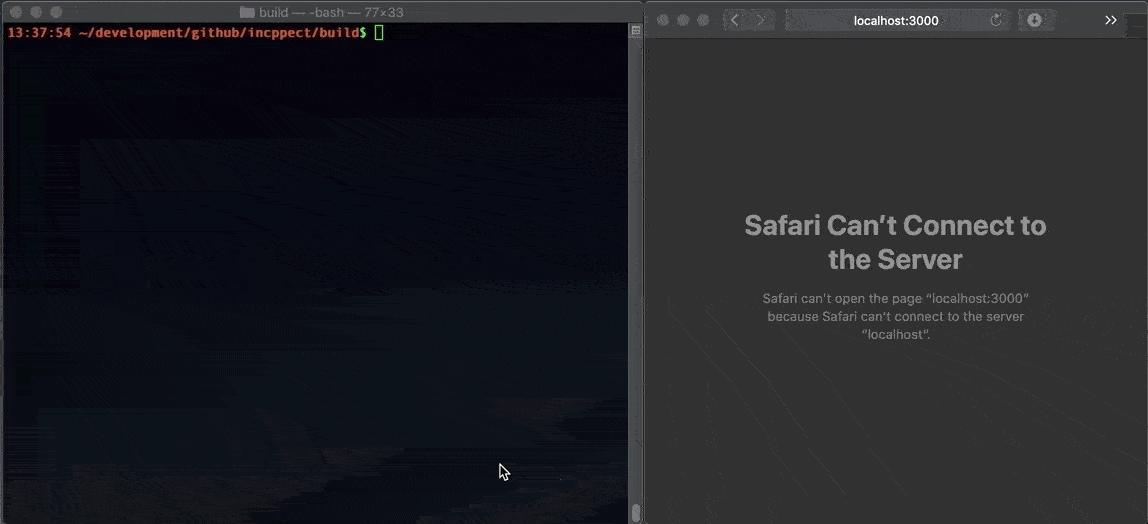This screenshot has height=524, width=1148.
Task: Click the "build — -bash — 77×33" window title
Action: (x=331, y=12)
